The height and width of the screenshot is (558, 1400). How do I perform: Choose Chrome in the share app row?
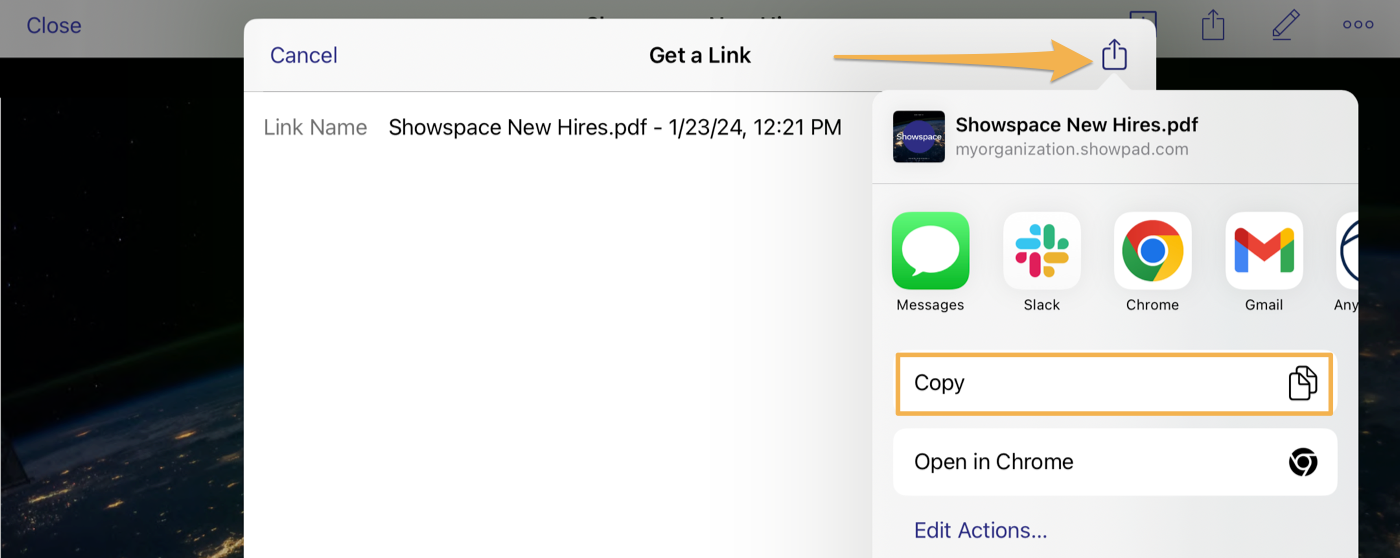(x=1153, y=250)
